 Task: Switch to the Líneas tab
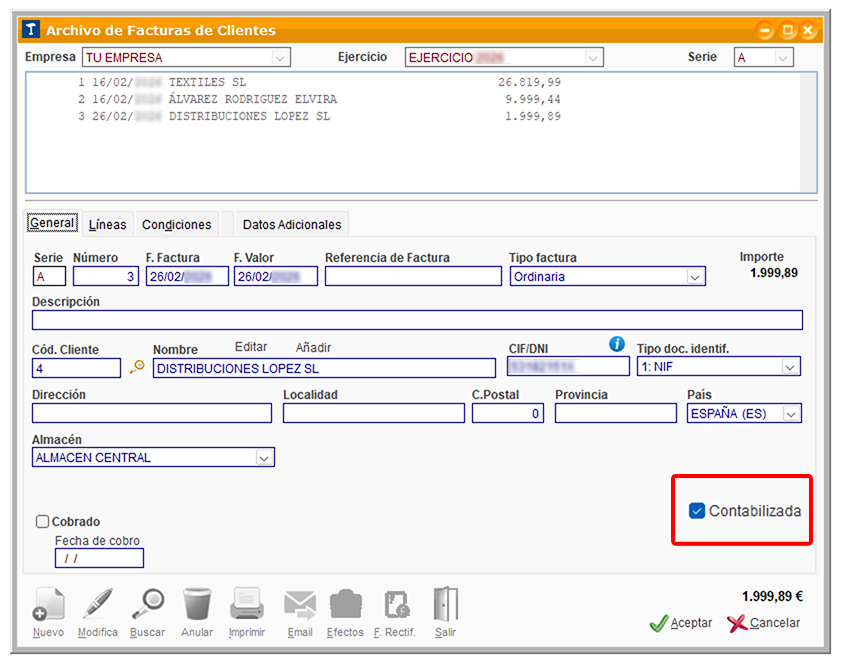pyautogui.click(x=107, y=224)
